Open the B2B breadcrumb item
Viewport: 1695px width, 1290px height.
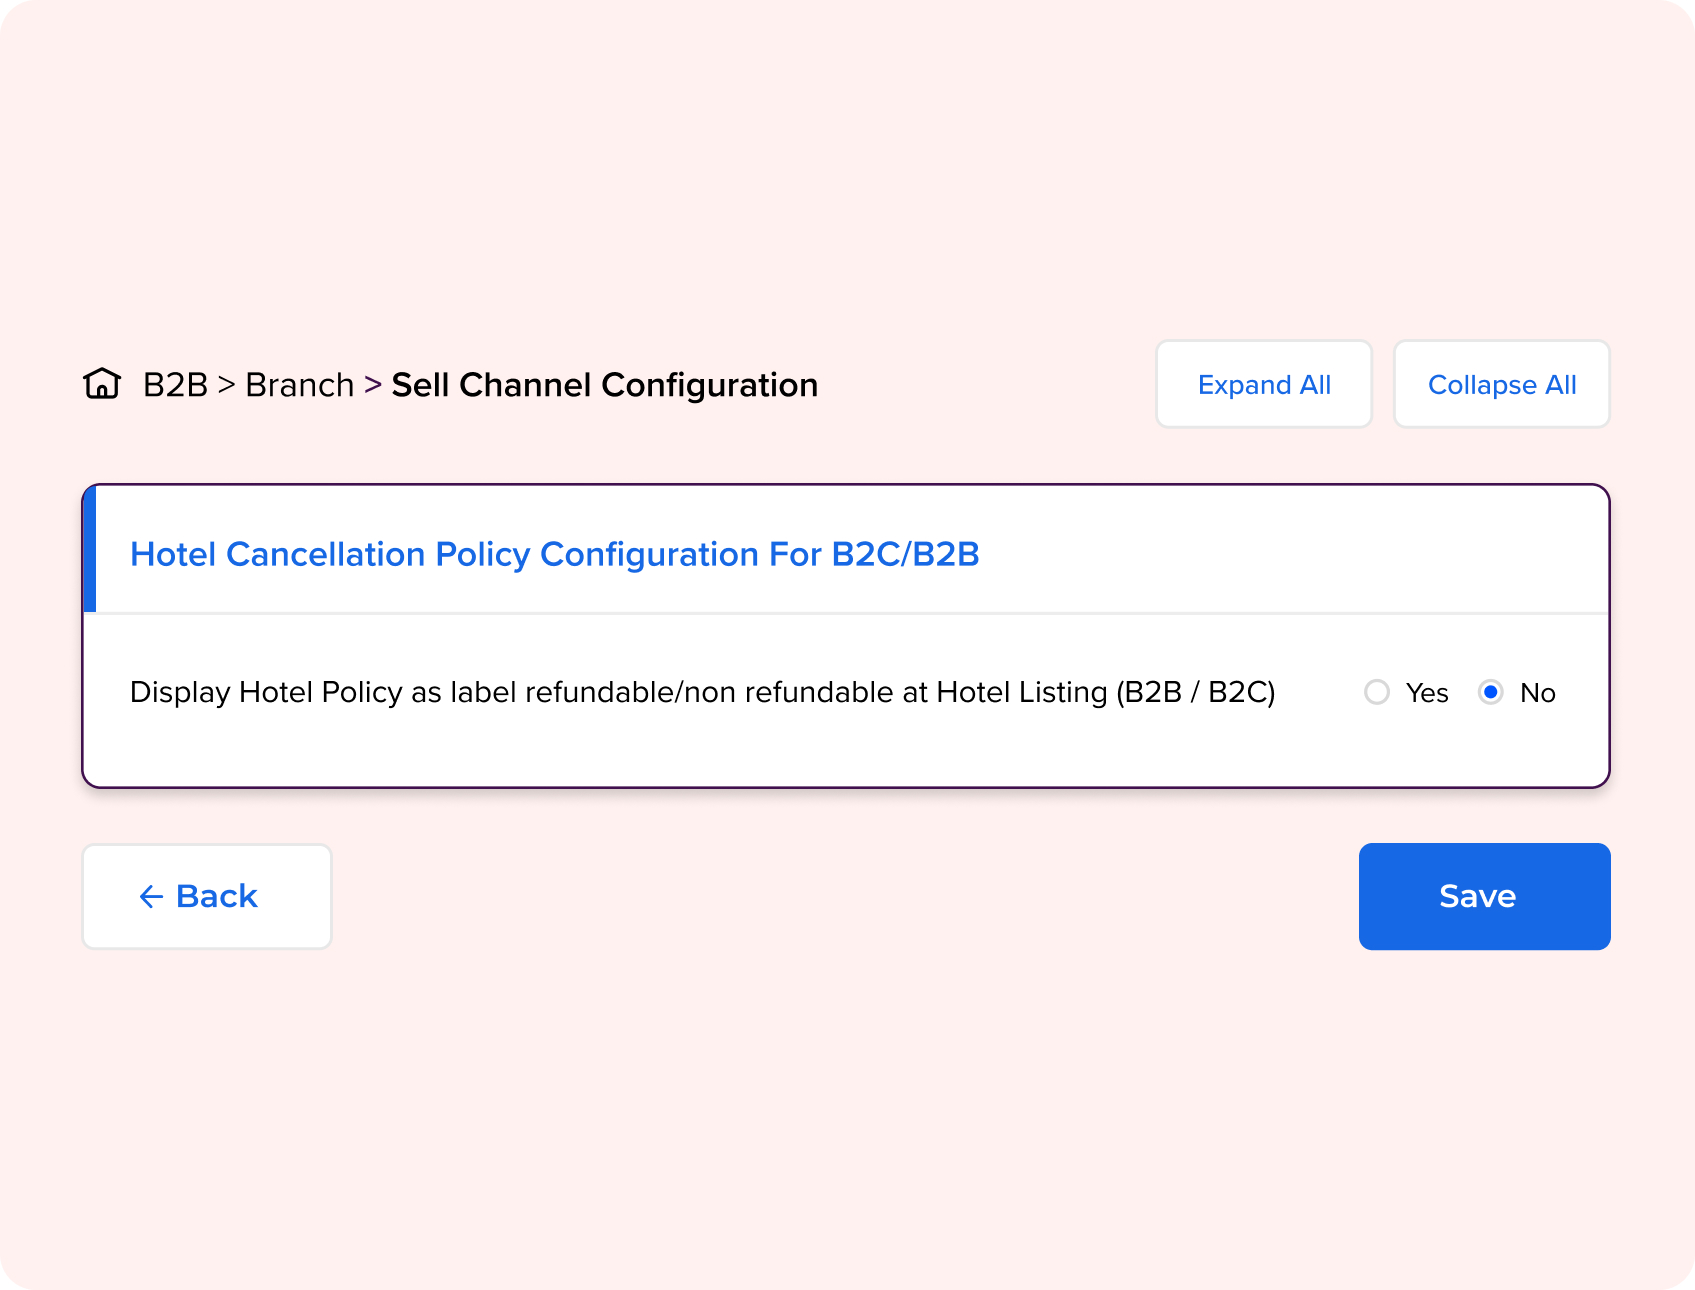pyautogui.click(x=175, y=385)
